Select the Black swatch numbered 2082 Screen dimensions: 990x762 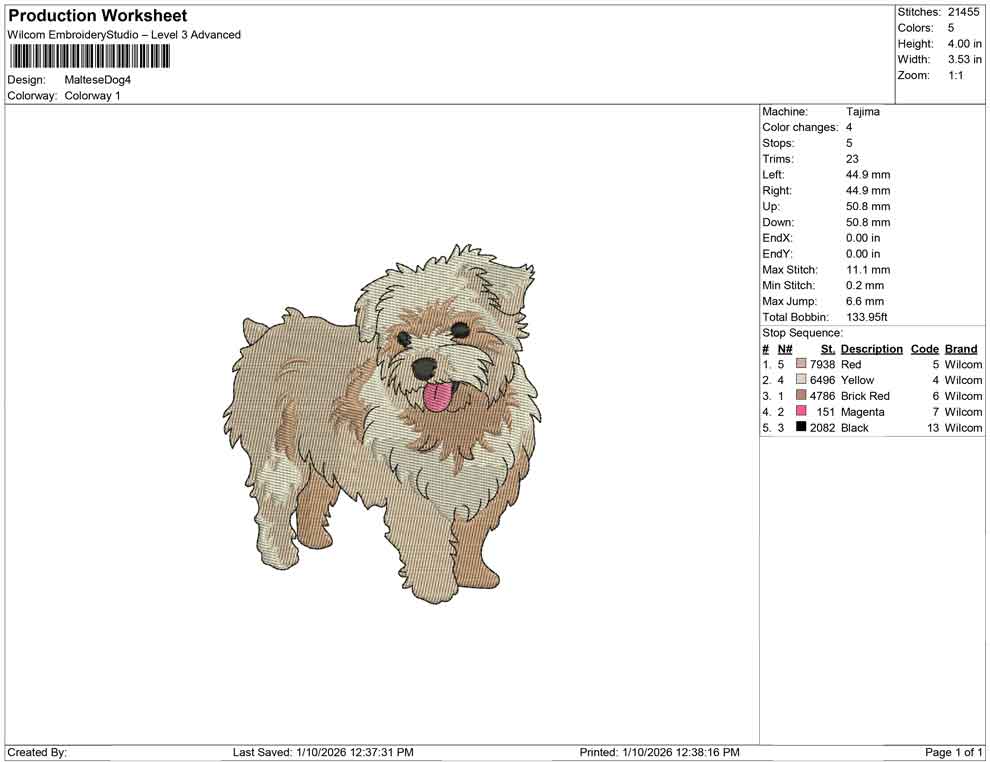[799, 427]
